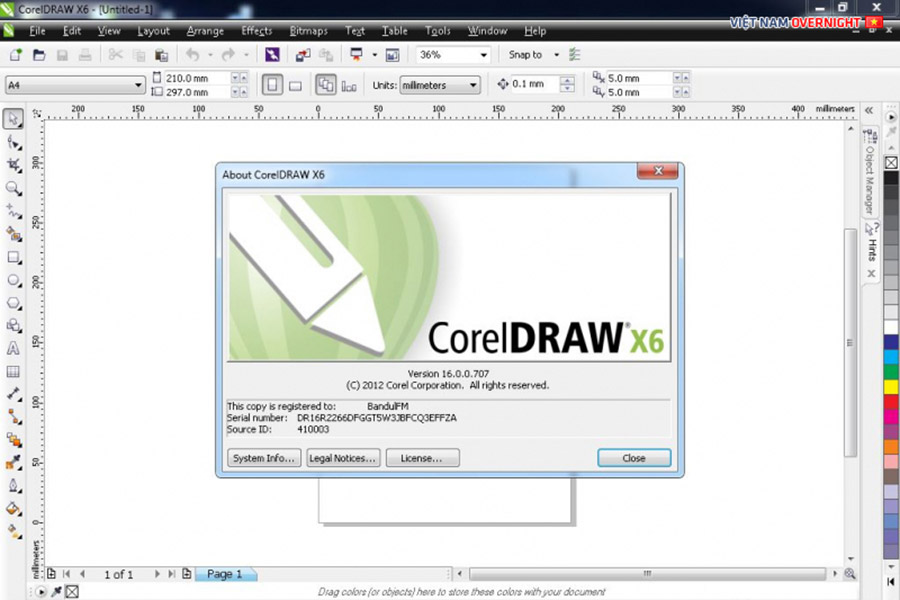Viewport: 900px width, 600px height.
Task: Select the Fill tool
Action: click(13, 509)
